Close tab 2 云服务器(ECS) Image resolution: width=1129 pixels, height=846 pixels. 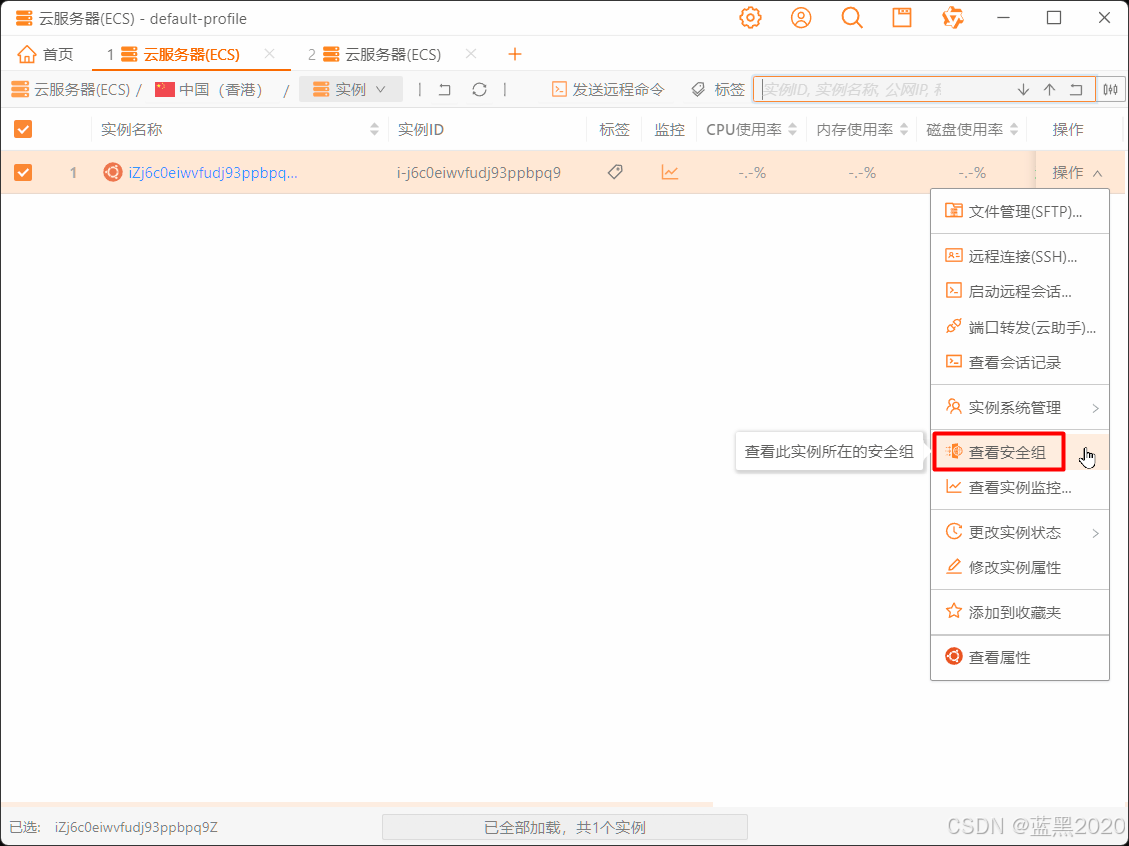click(x=471, y=54)
